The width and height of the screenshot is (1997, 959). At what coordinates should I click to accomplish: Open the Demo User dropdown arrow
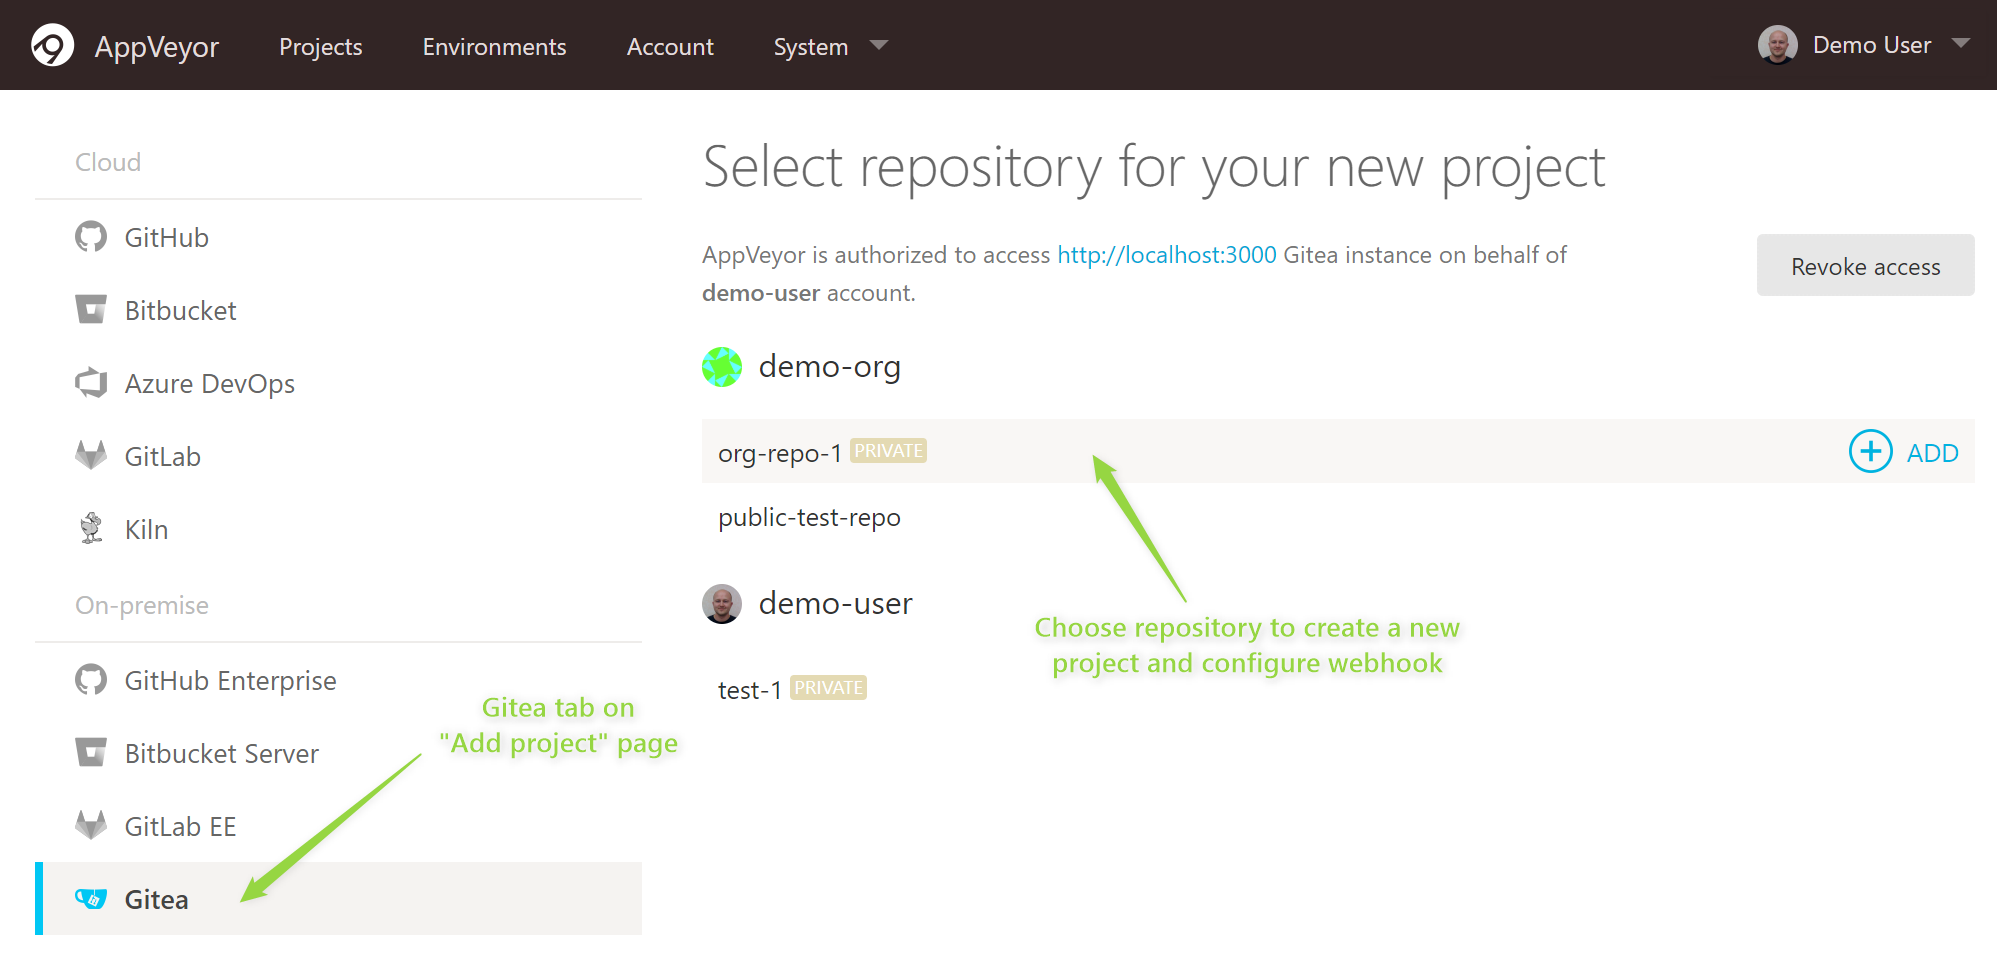pyautogui.click(x=1961, y=43)
